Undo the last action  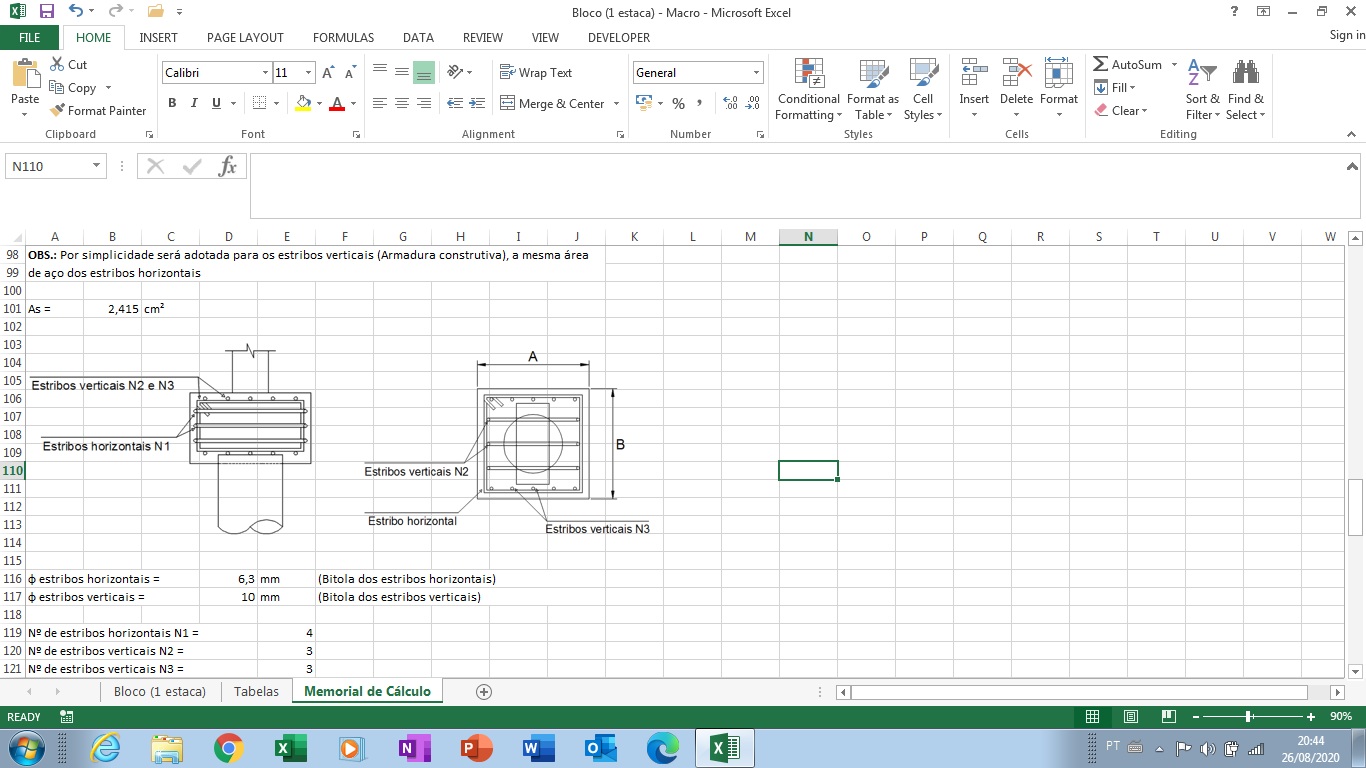pyautogui.click(x=76, y=11)
